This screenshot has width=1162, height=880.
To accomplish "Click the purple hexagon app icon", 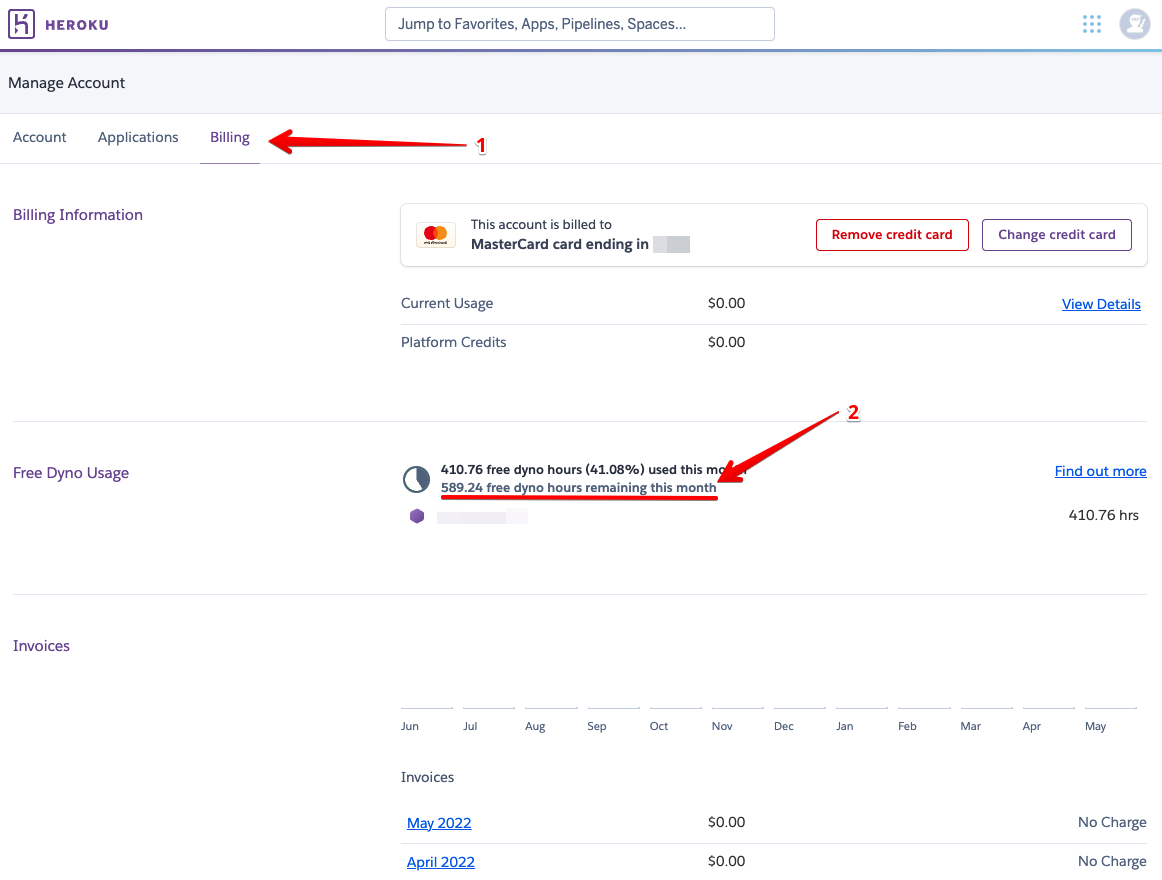I will click(x=417, y=516).
